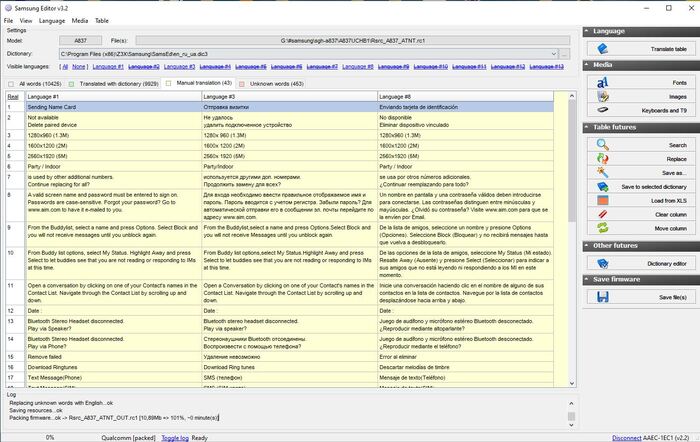Collapse the Media panel header
Screen dimensions: 700x442
pyautogui.click(x=641, y=65)
